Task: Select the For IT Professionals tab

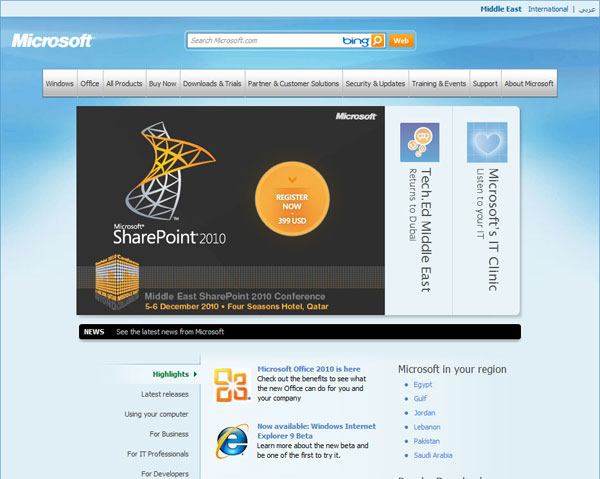Action: click(x=158, y=454)
